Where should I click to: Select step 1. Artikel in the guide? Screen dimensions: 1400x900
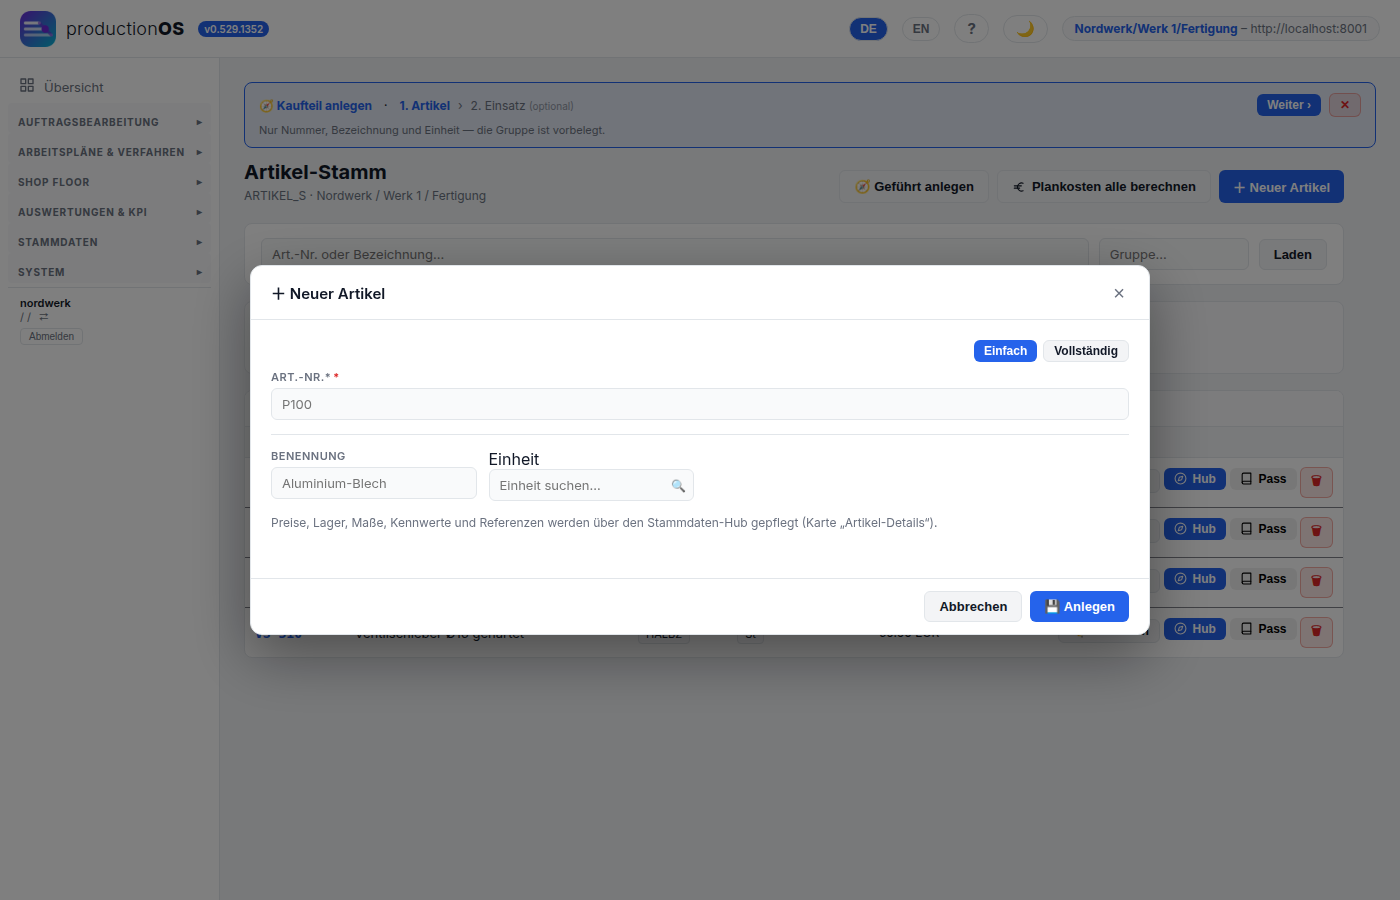pos(425,106)
